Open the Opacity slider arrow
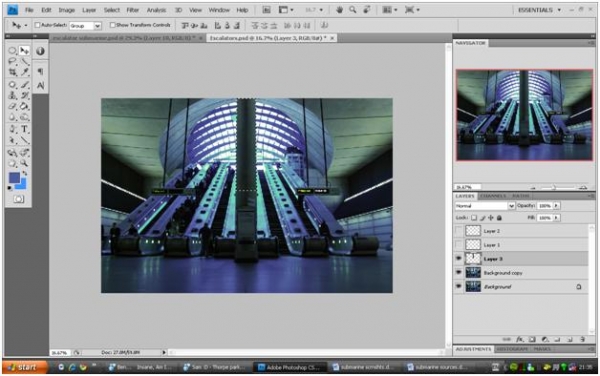 click(x=556, y=206)
